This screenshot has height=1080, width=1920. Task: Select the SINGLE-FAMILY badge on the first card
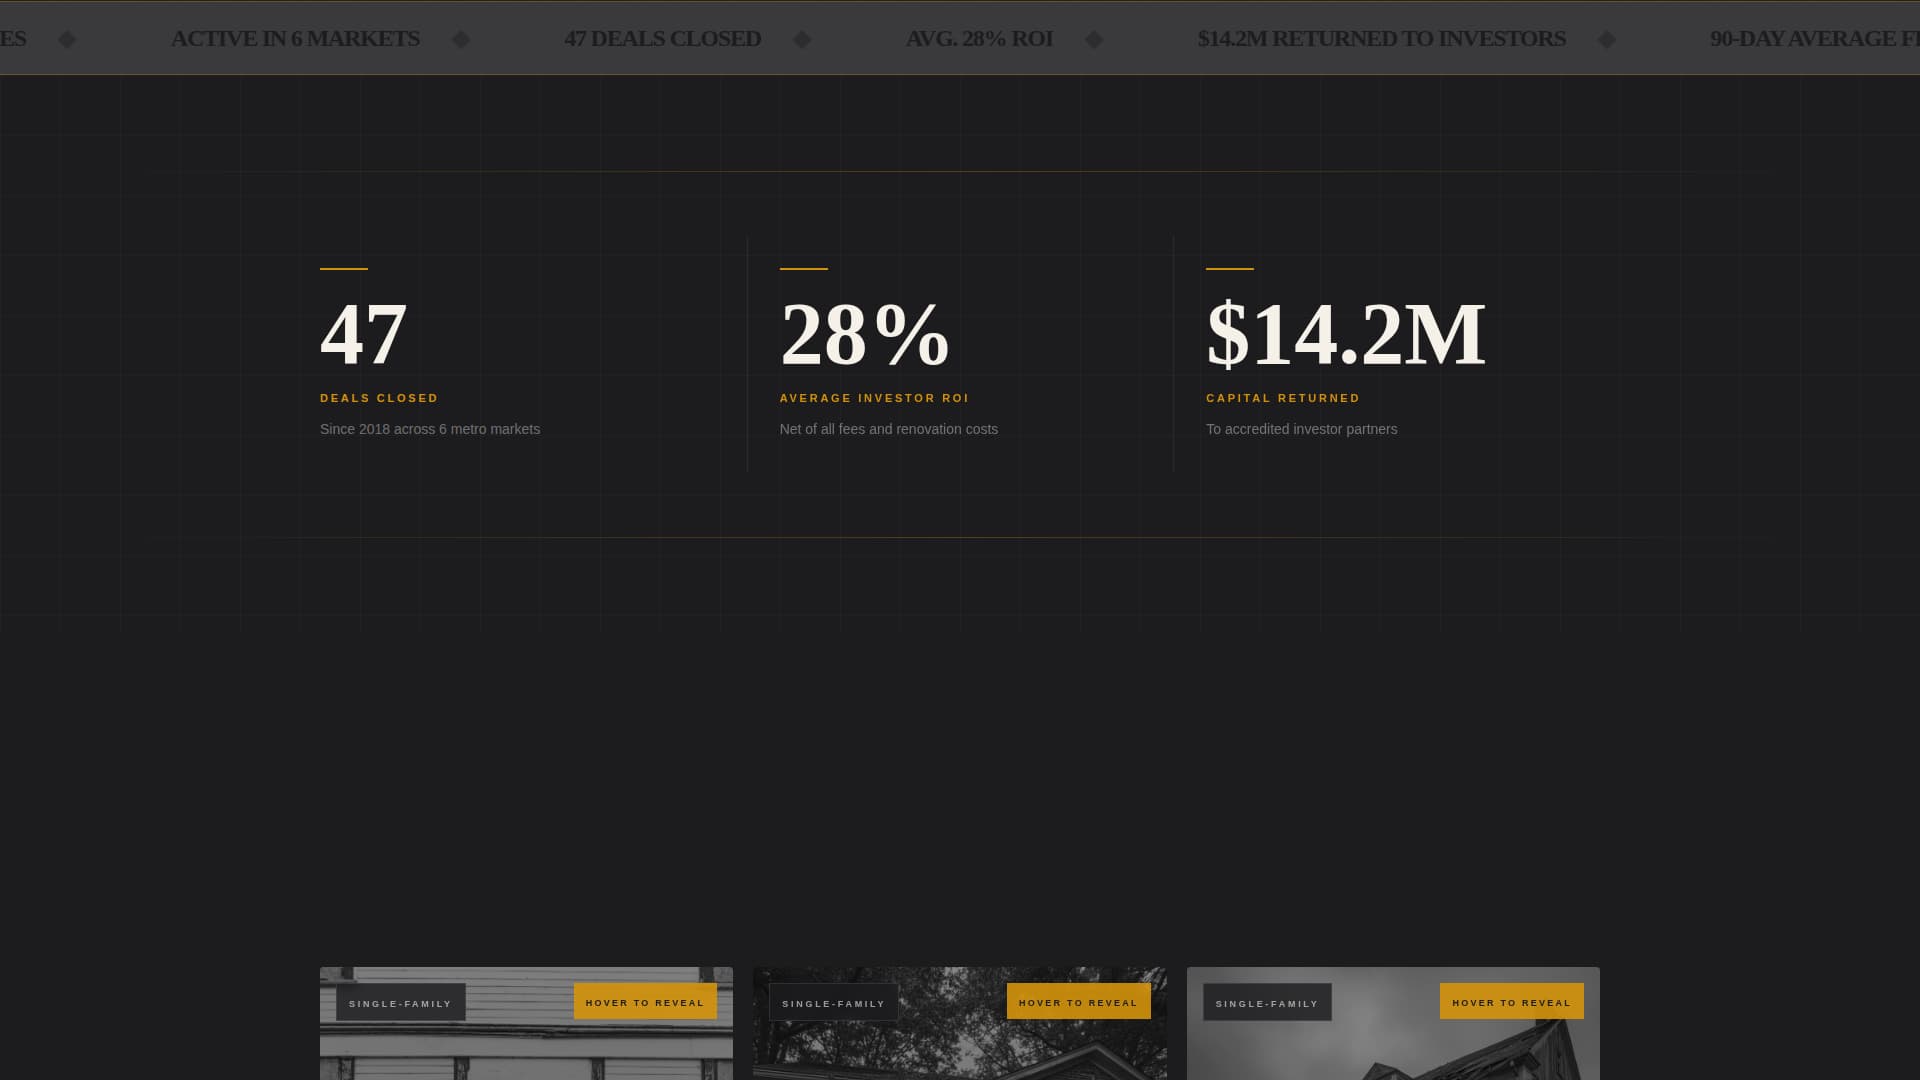400,1002
